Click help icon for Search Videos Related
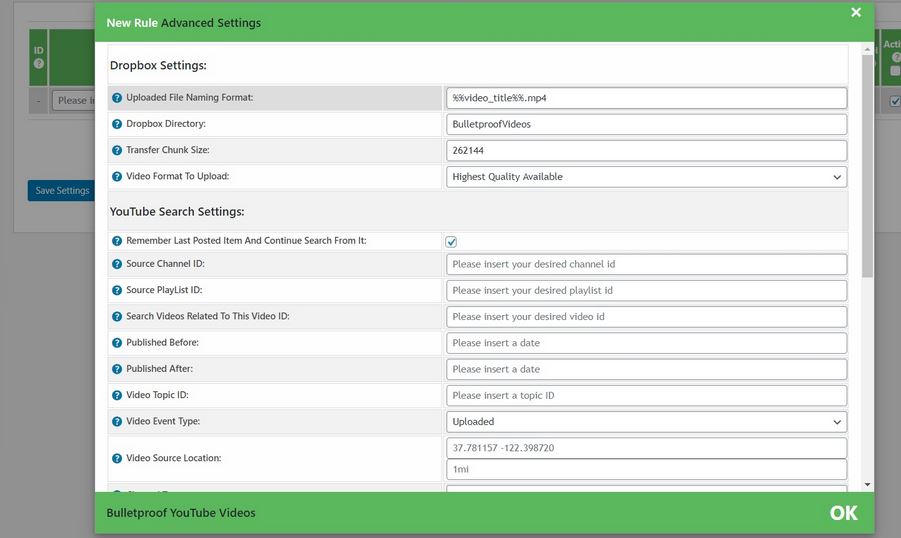This screenshot has width=901, height=538. click(x=117, y=317)
